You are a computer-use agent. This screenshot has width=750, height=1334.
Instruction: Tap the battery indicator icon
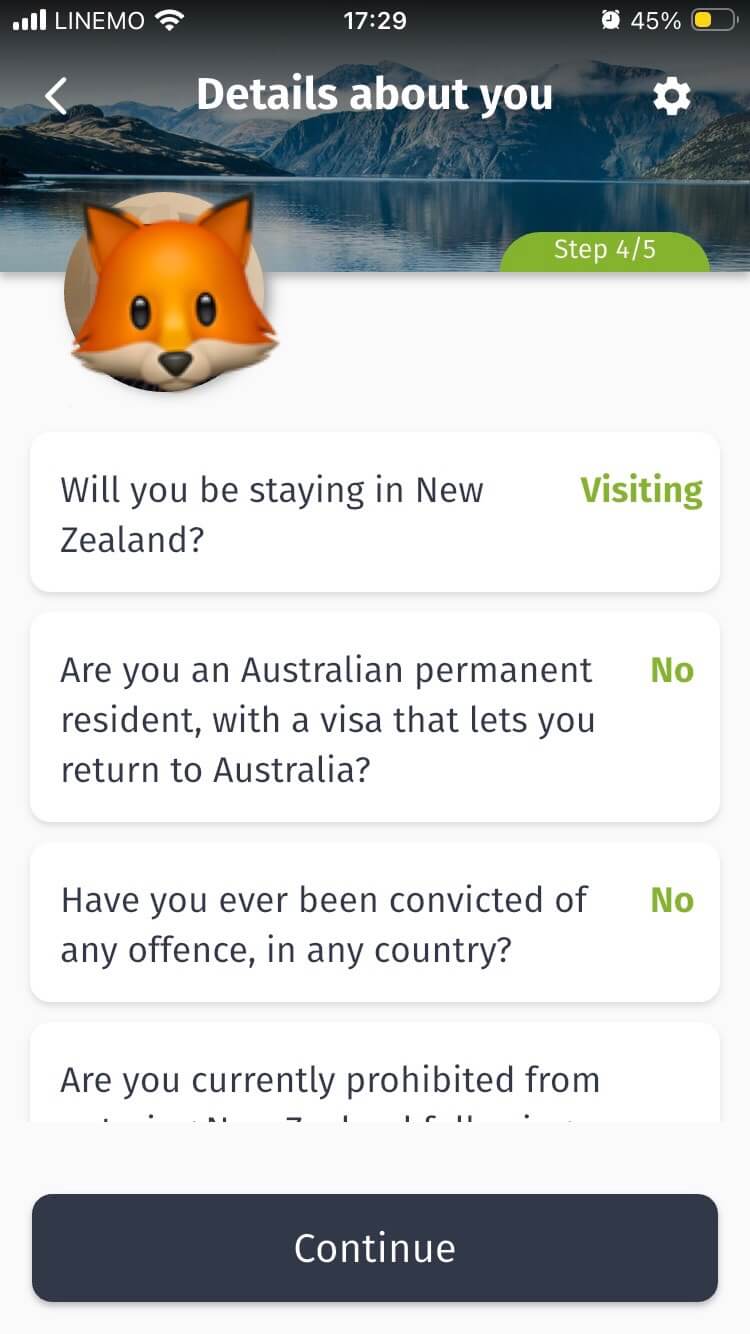[714, 20]
